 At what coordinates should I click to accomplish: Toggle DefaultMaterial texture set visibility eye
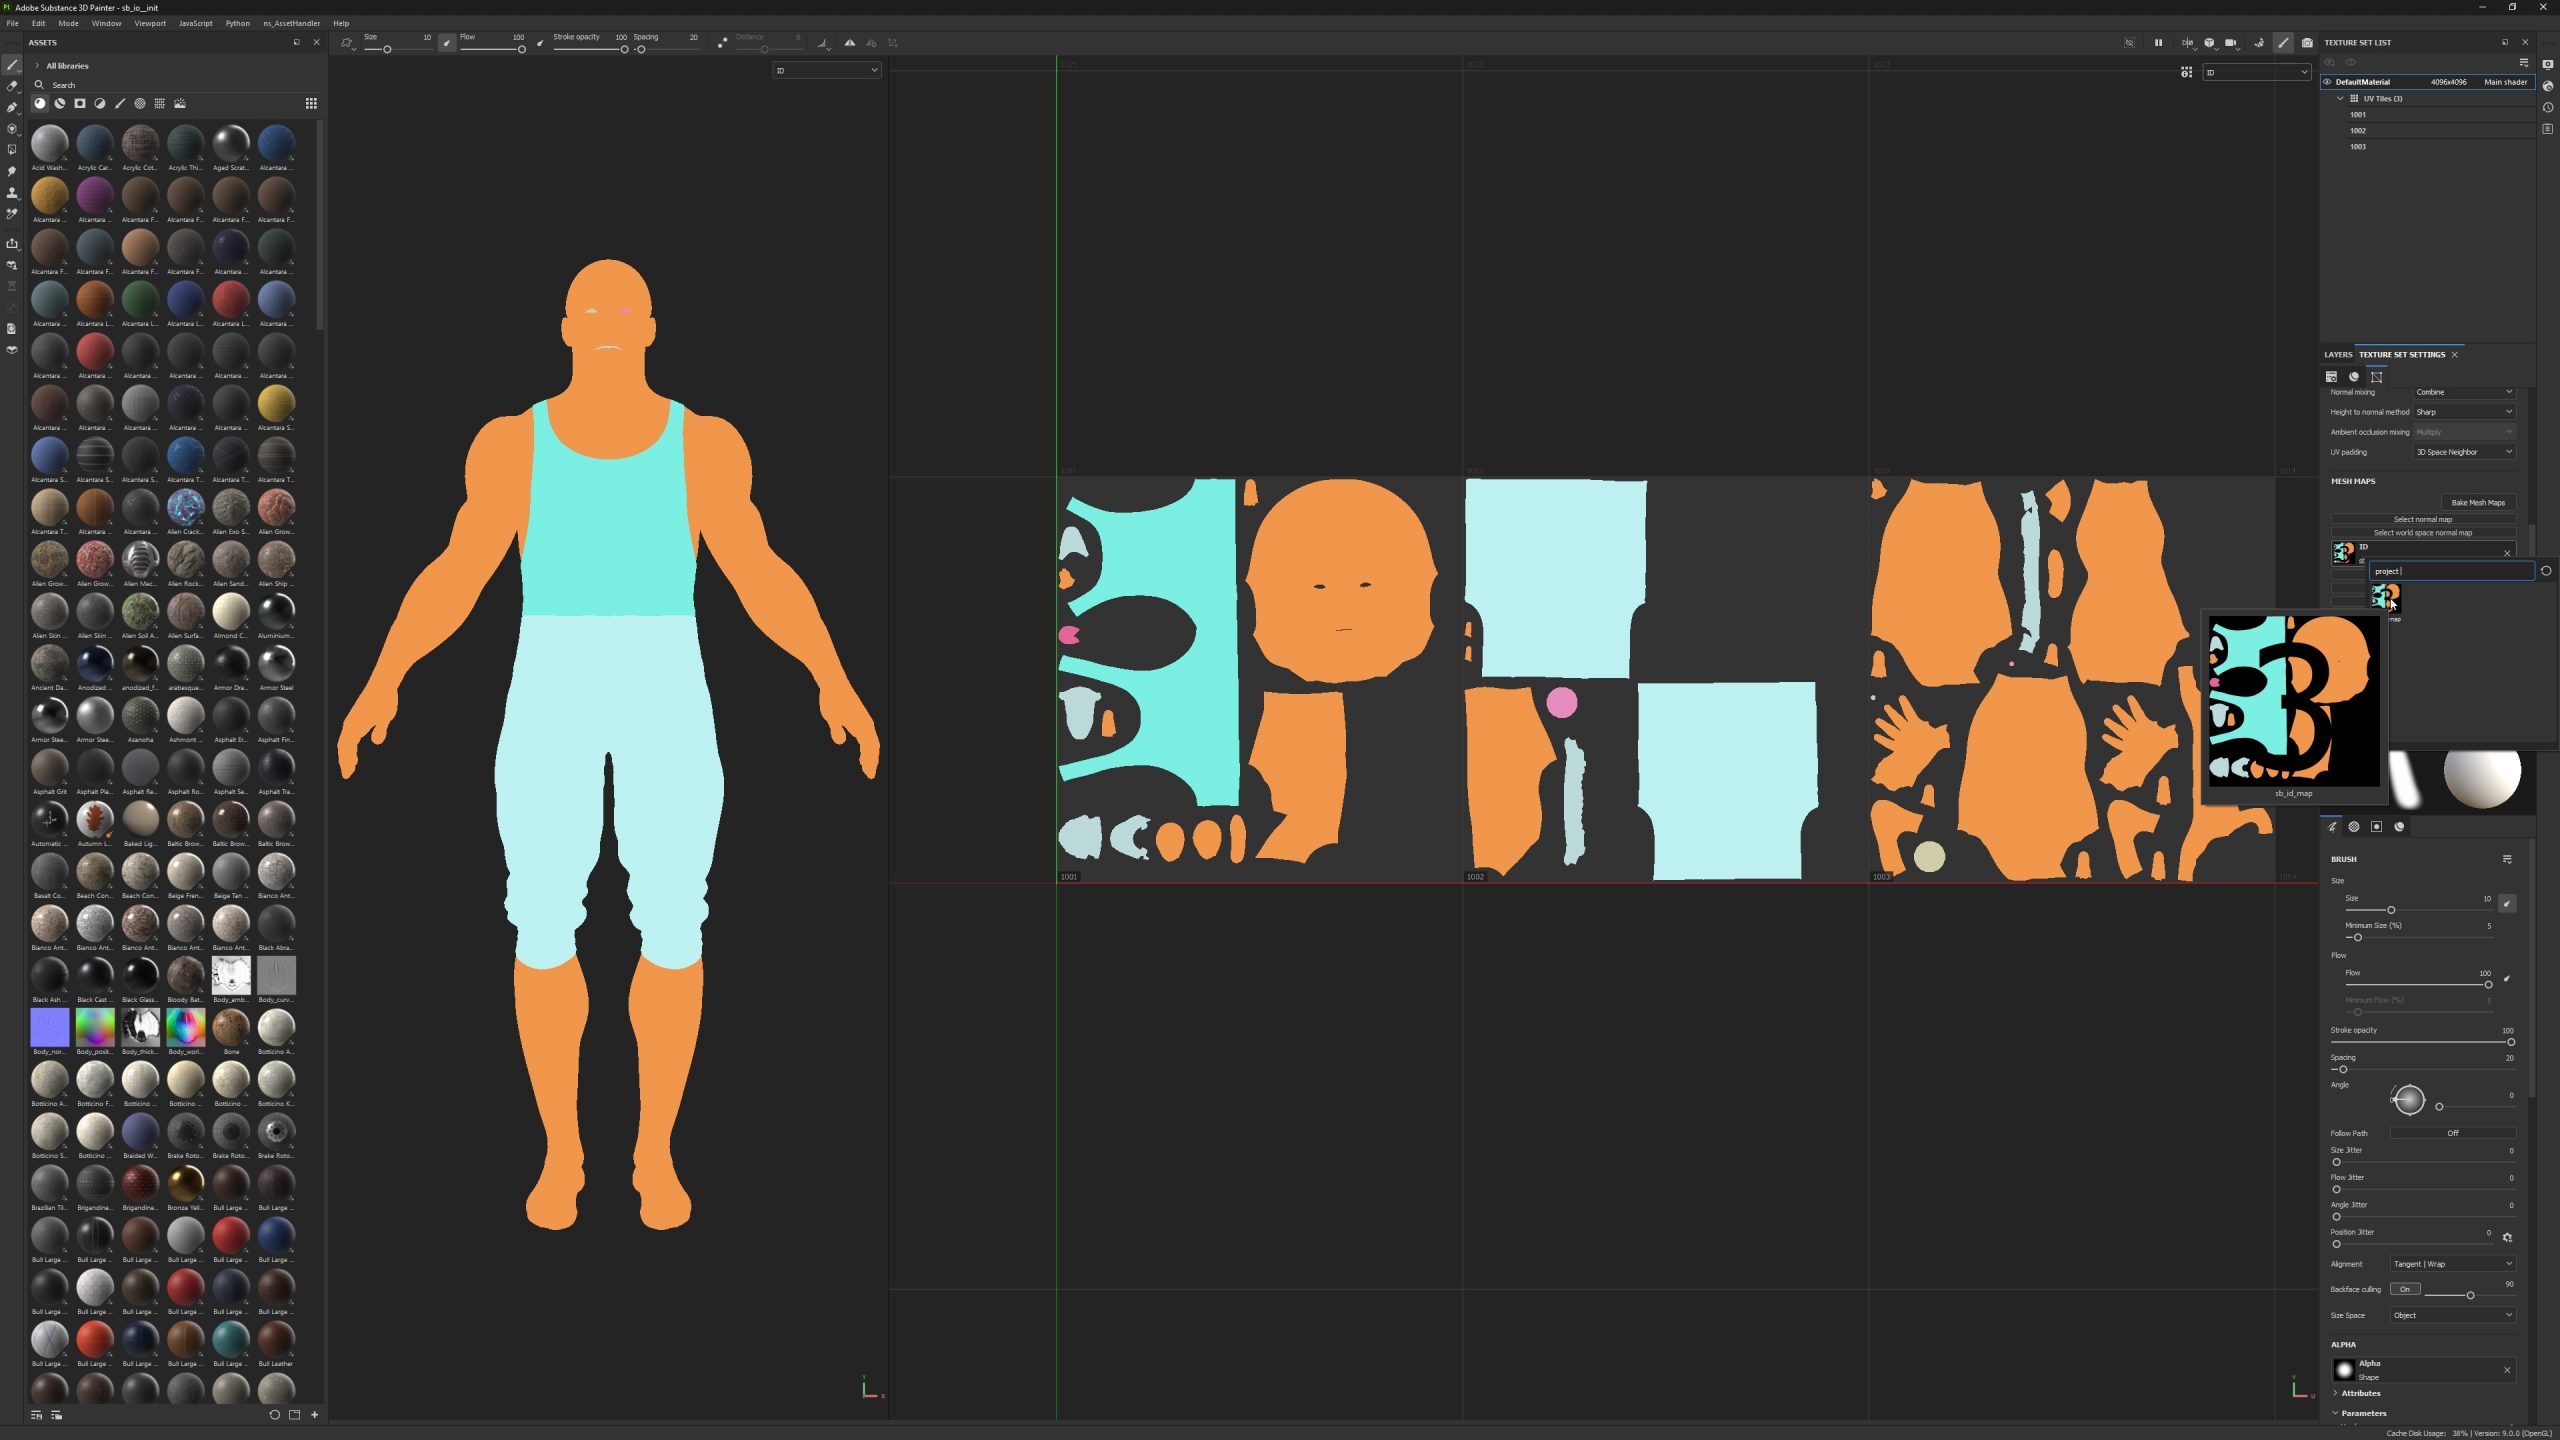coord(2327,82)
